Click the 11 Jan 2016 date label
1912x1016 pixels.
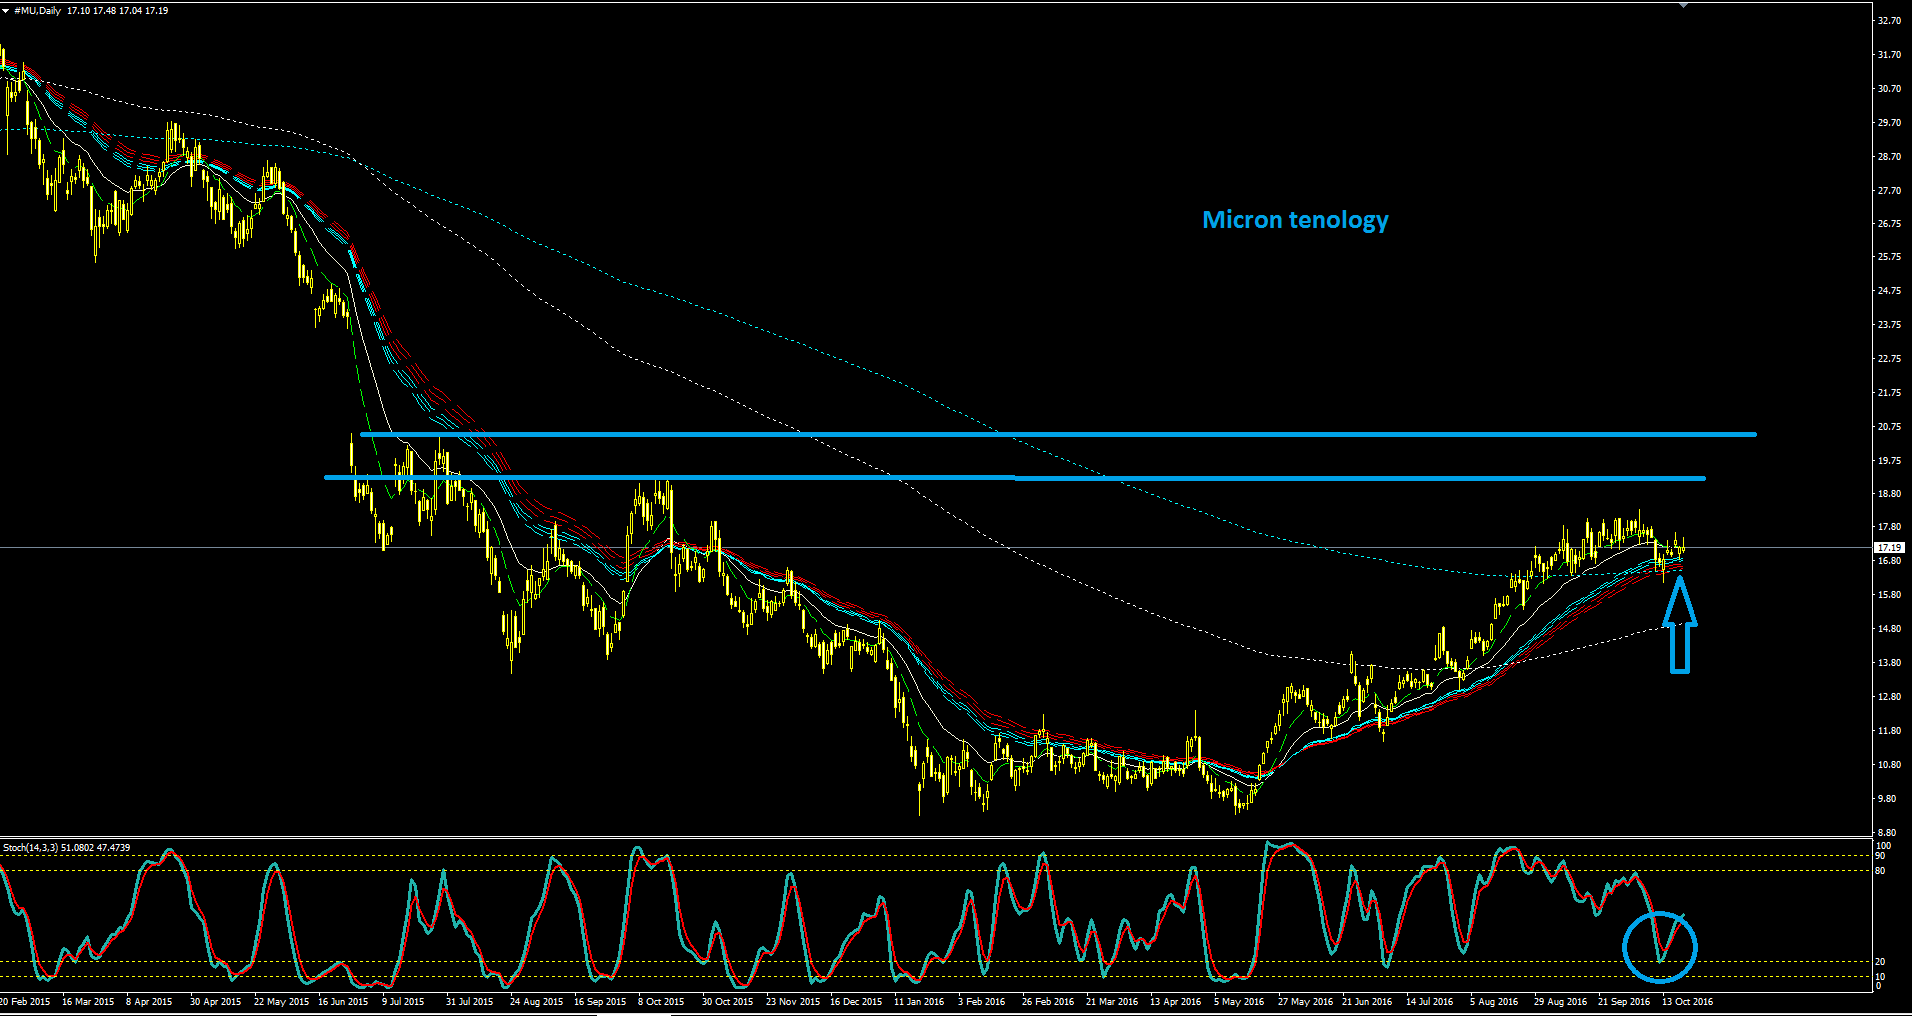(919, 1002)
